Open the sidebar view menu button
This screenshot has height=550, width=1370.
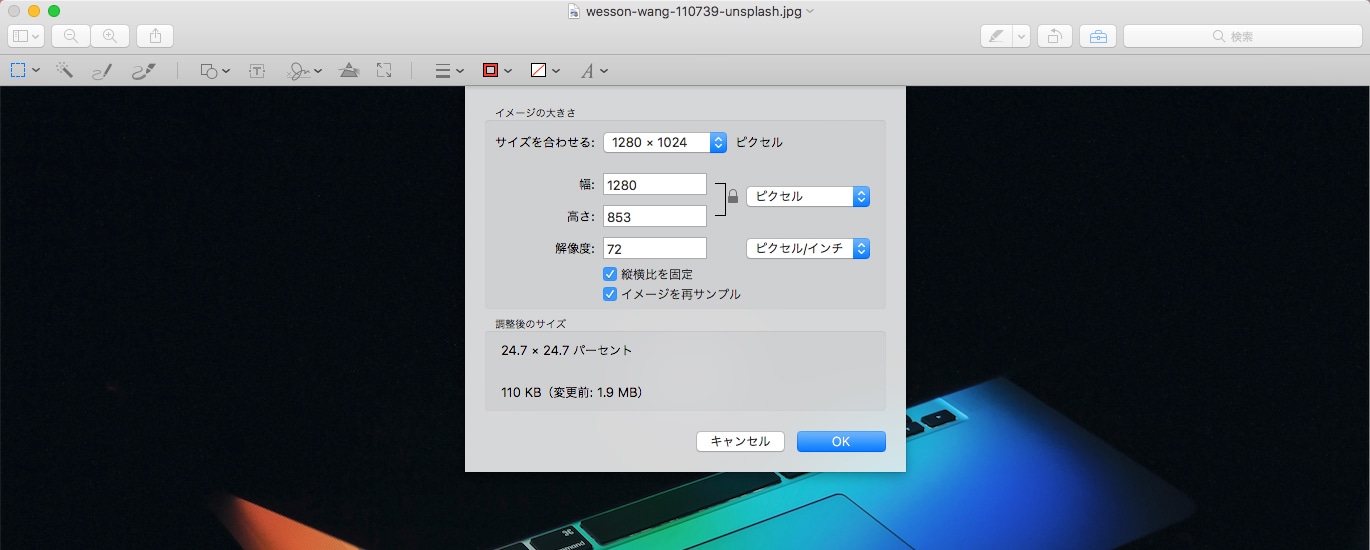[26, 36]
